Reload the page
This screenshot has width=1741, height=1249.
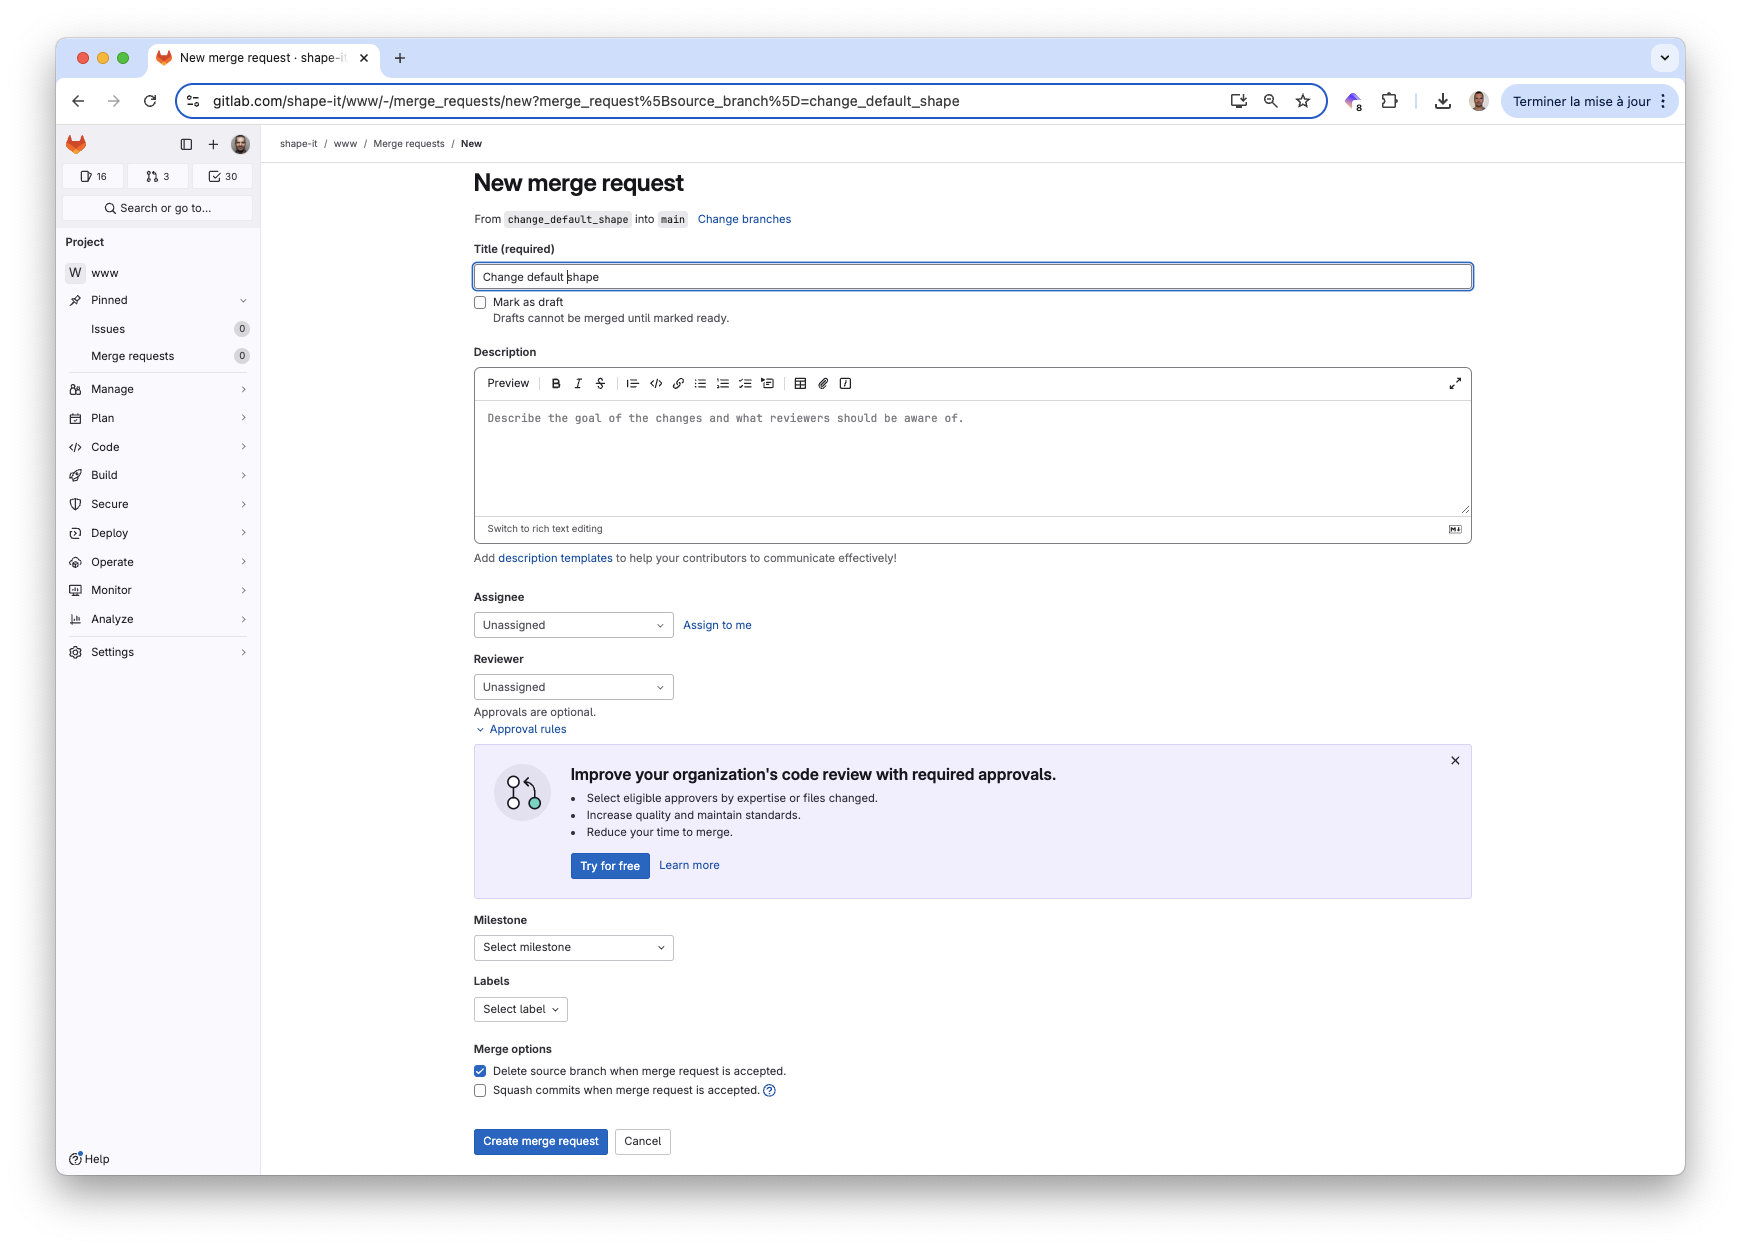[x=150, y=101]
